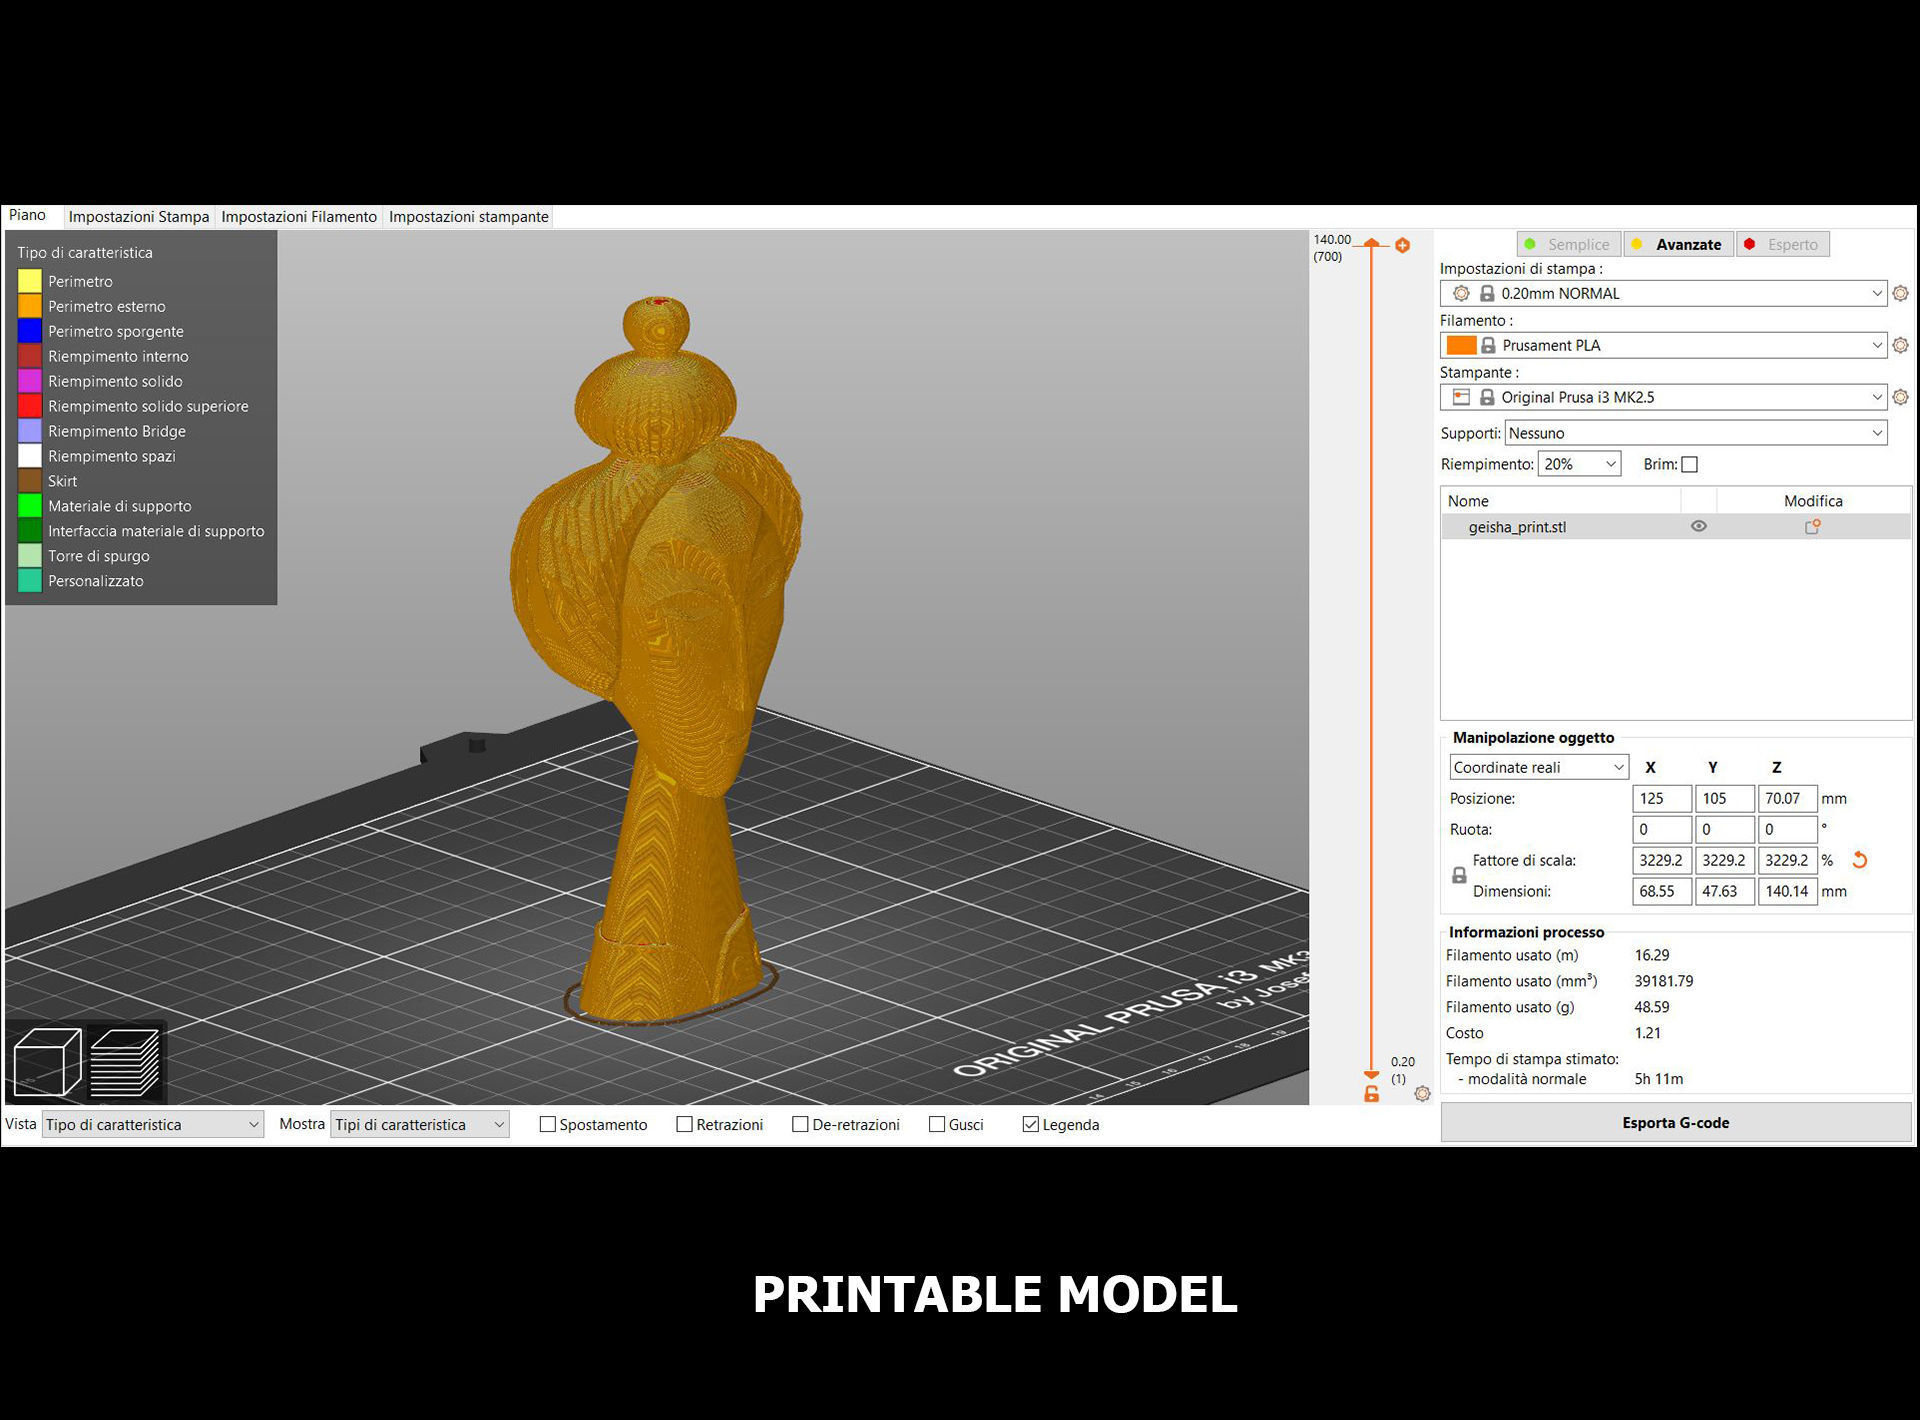1920x1420 pixels.
Task: Click gear icon next to 0.20mm NORMAL
Action: click(1900, 293)
